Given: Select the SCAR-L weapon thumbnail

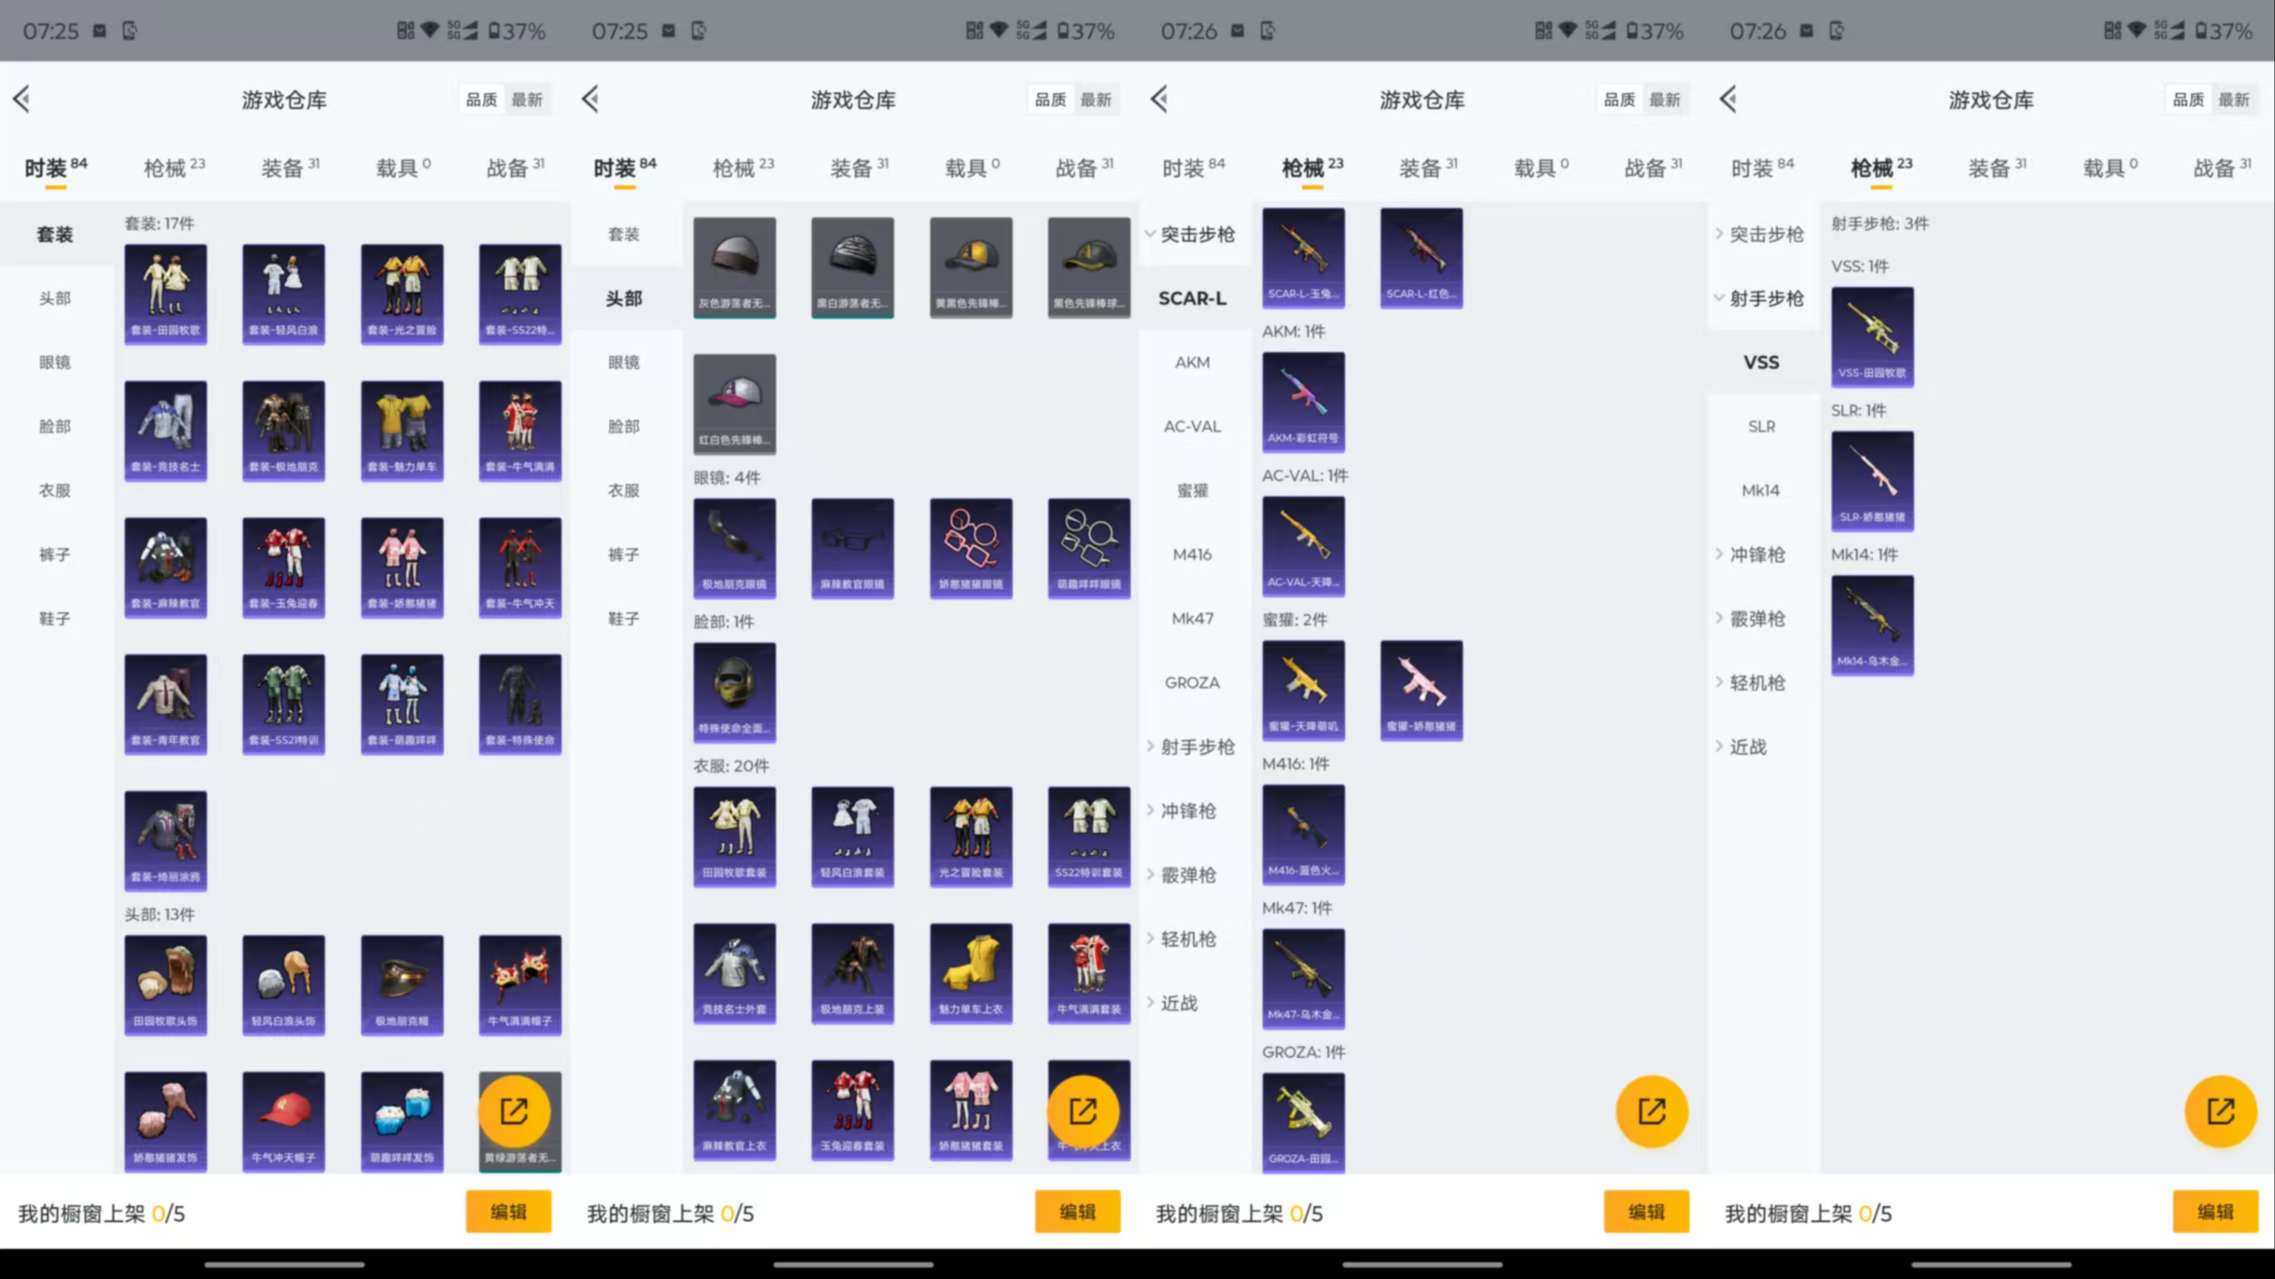Looking at the screenshot, I should tap(1303, 257).
